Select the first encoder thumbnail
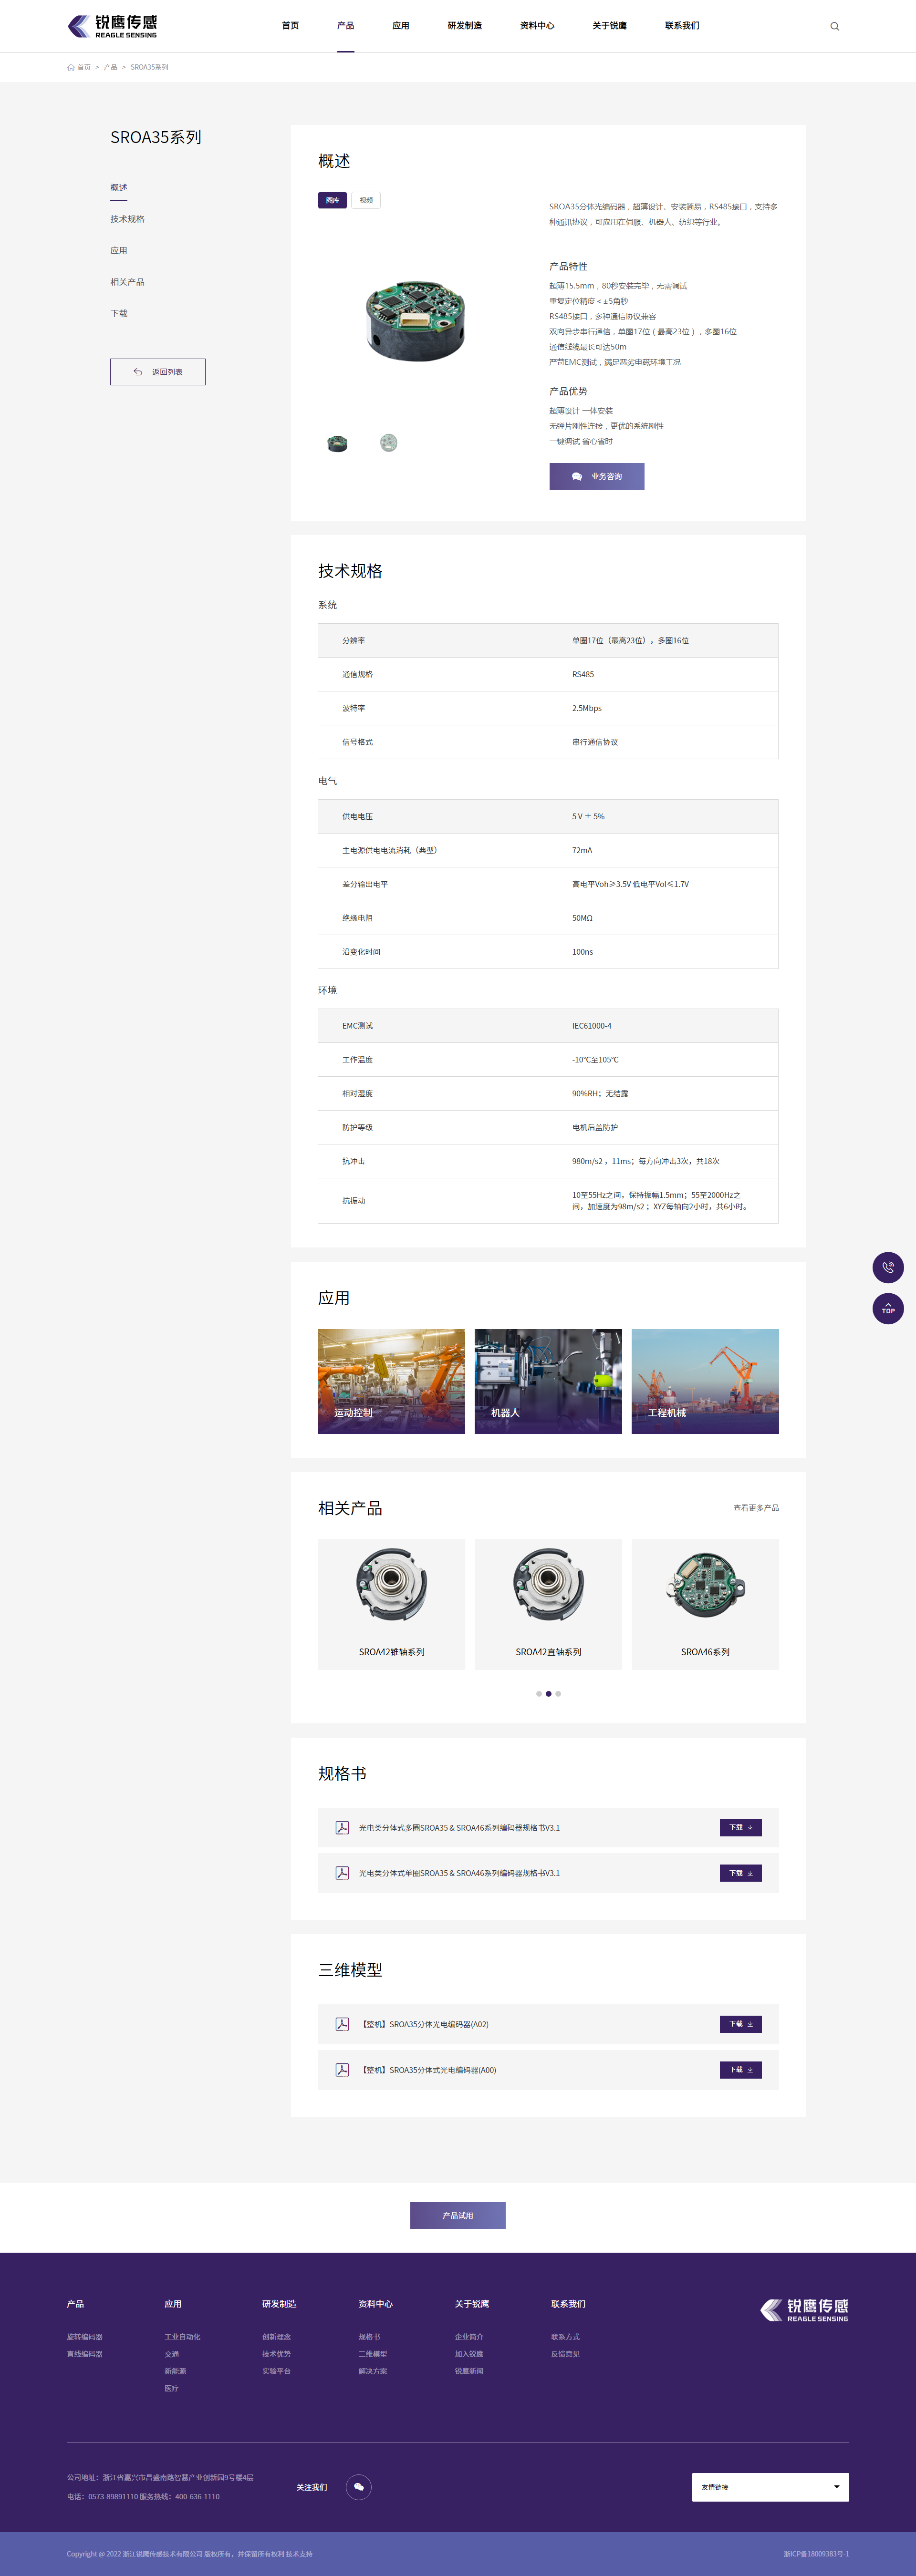916x2576 pixels. click(337, 443)
